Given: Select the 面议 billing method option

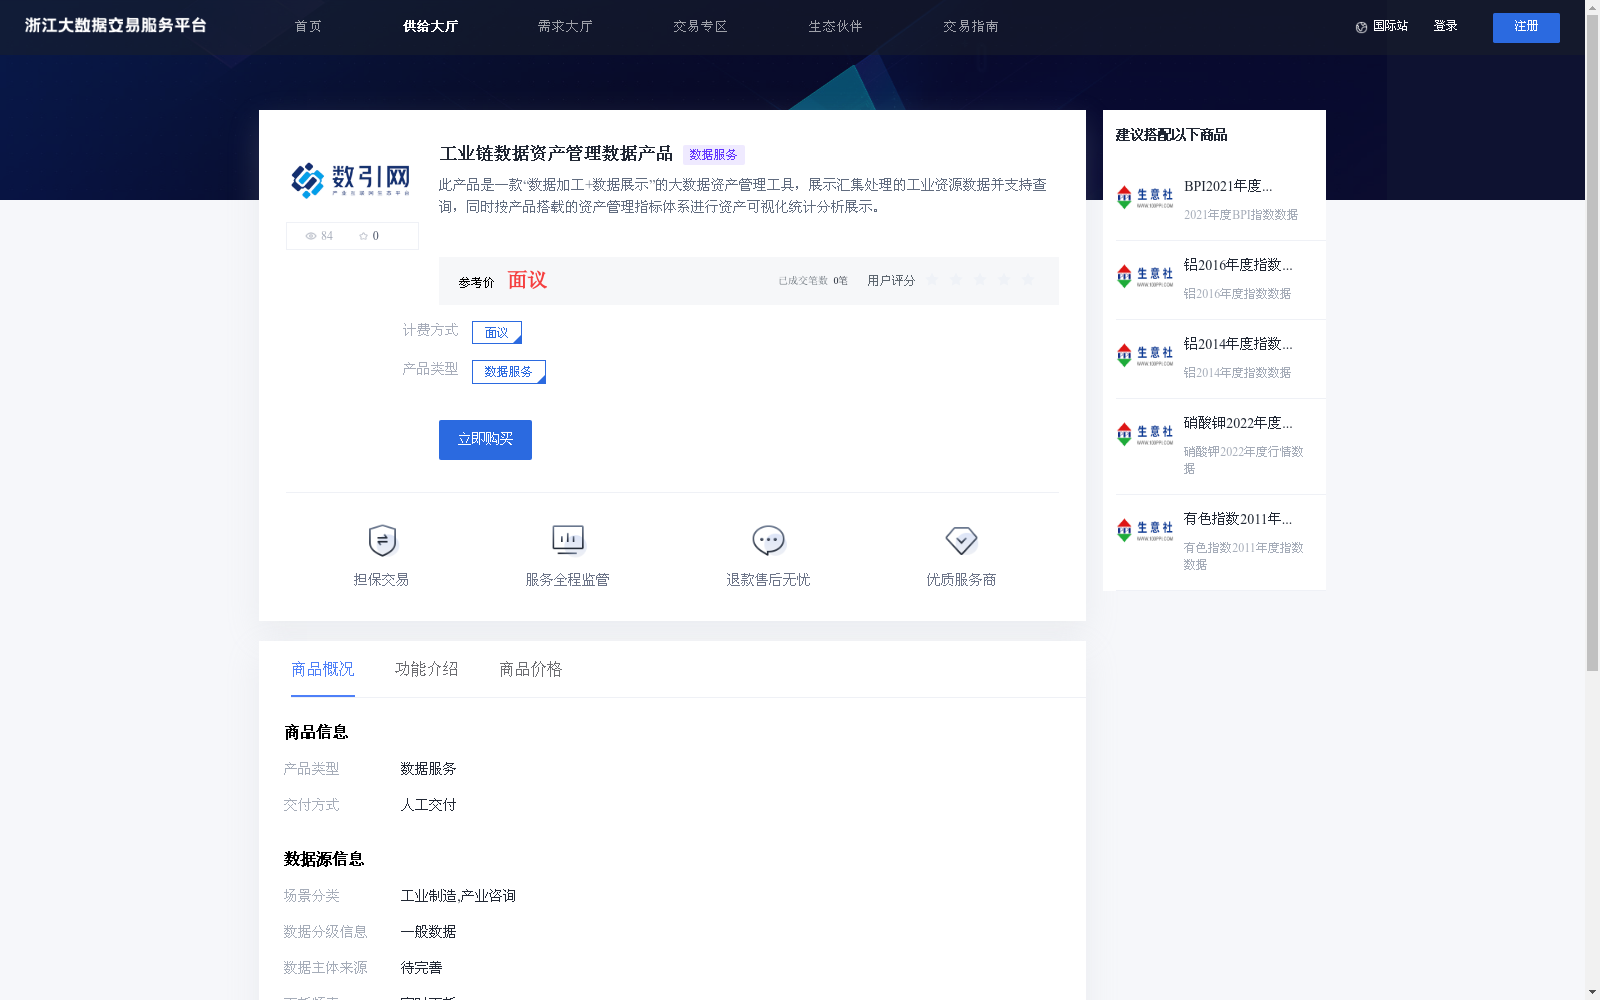Looking at the screenshot, I should (x=497, y=332).
